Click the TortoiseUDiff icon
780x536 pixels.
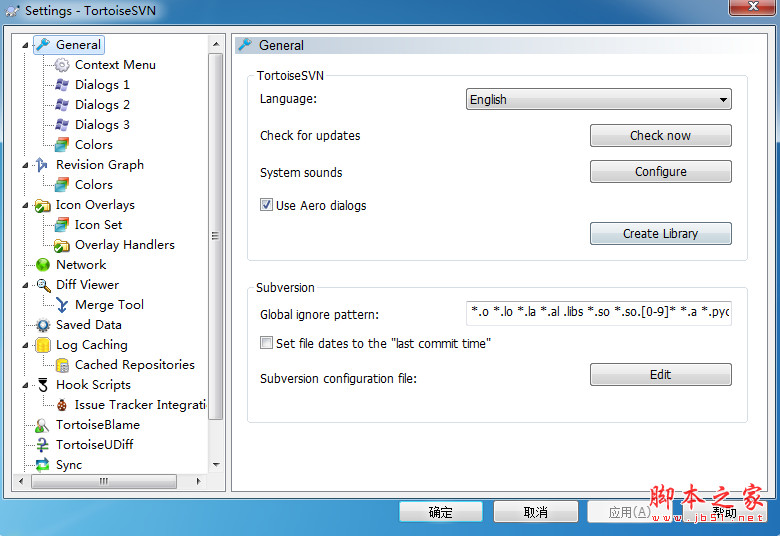43,445
